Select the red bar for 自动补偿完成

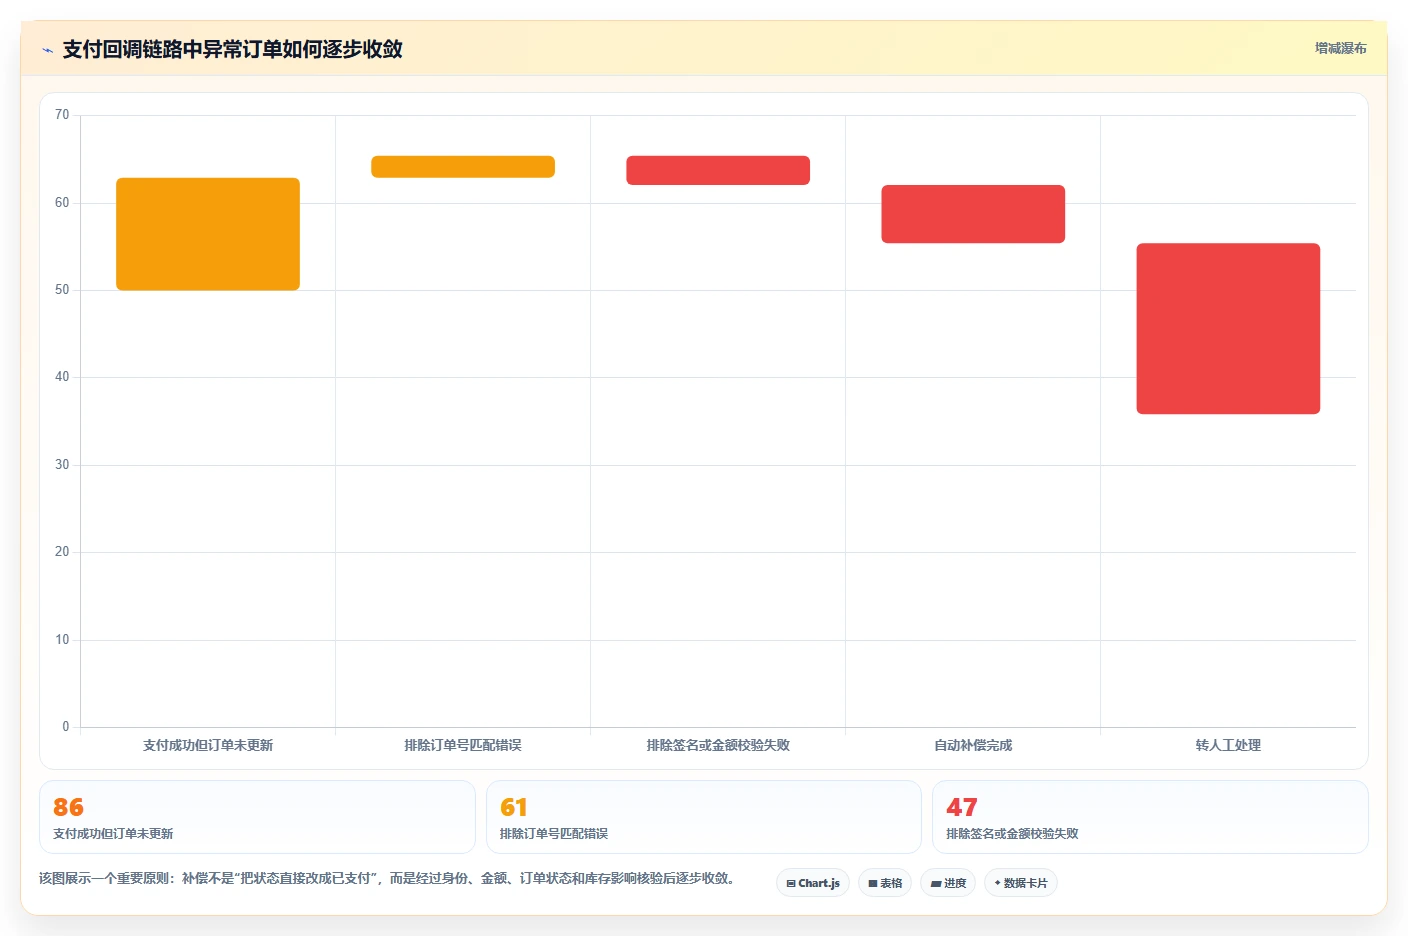973,214
